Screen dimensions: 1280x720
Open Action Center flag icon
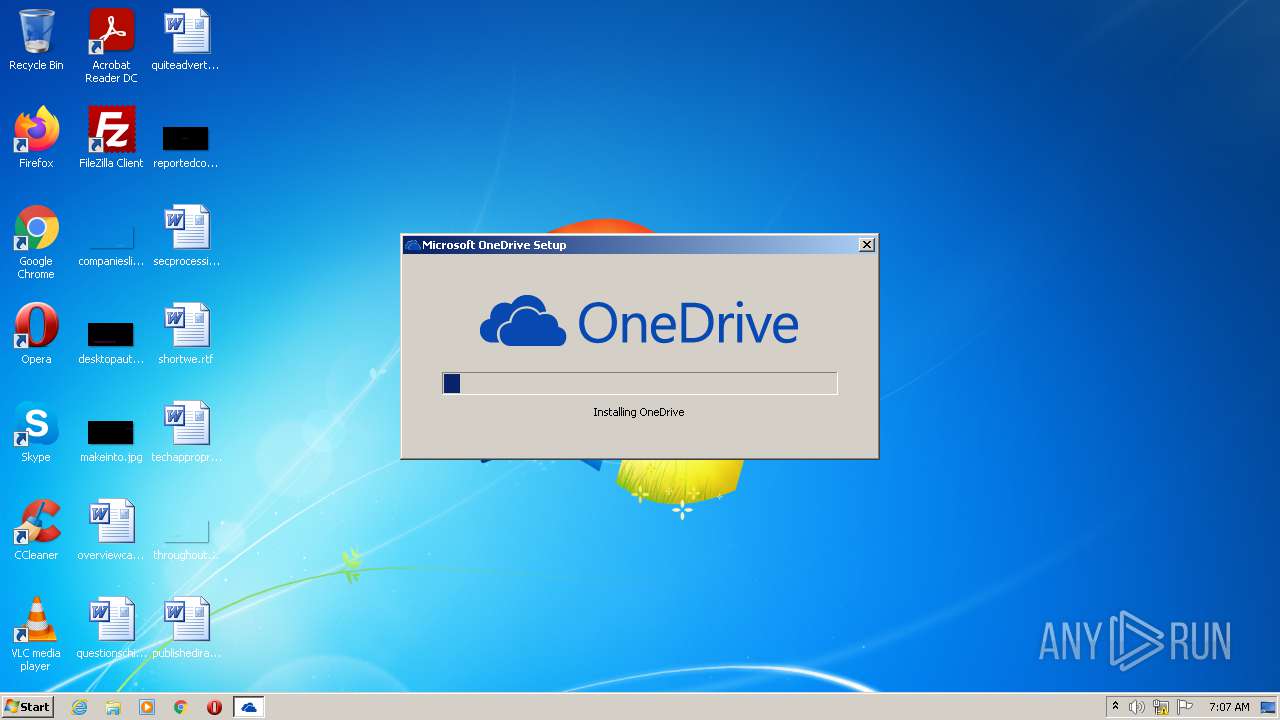point(1185,707)
